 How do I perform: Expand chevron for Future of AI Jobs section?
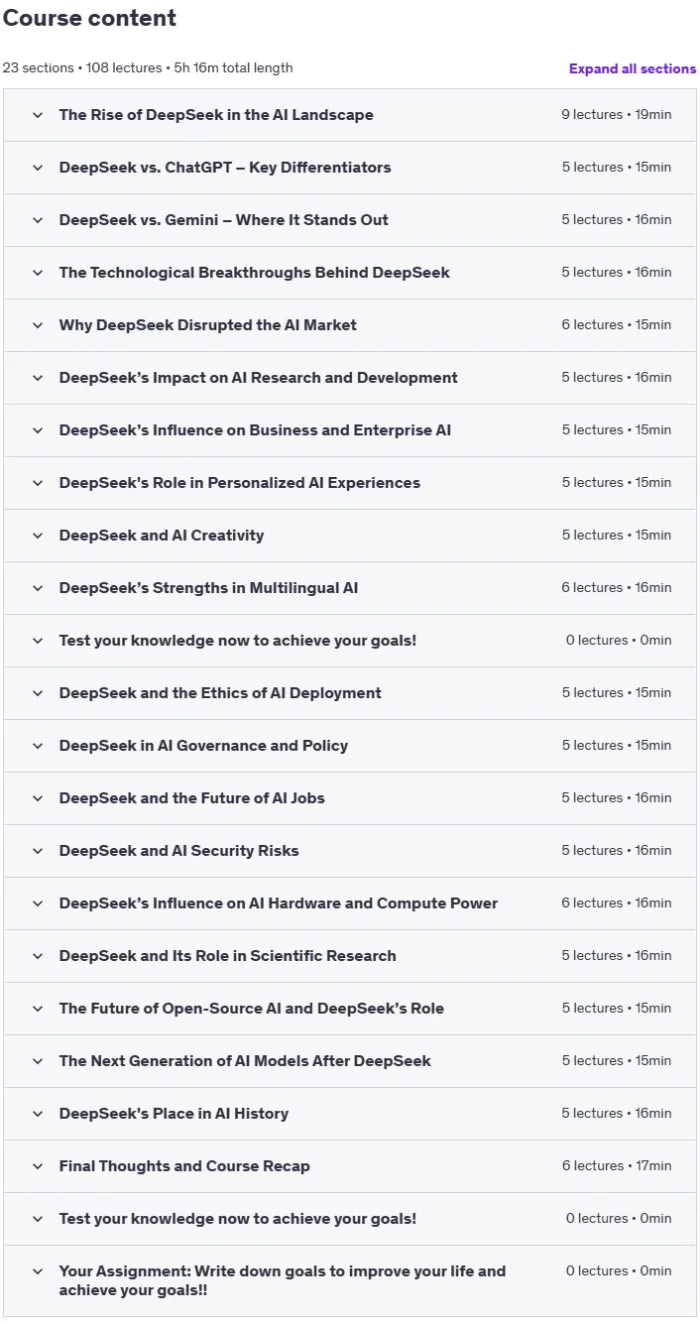coord(38,798)
